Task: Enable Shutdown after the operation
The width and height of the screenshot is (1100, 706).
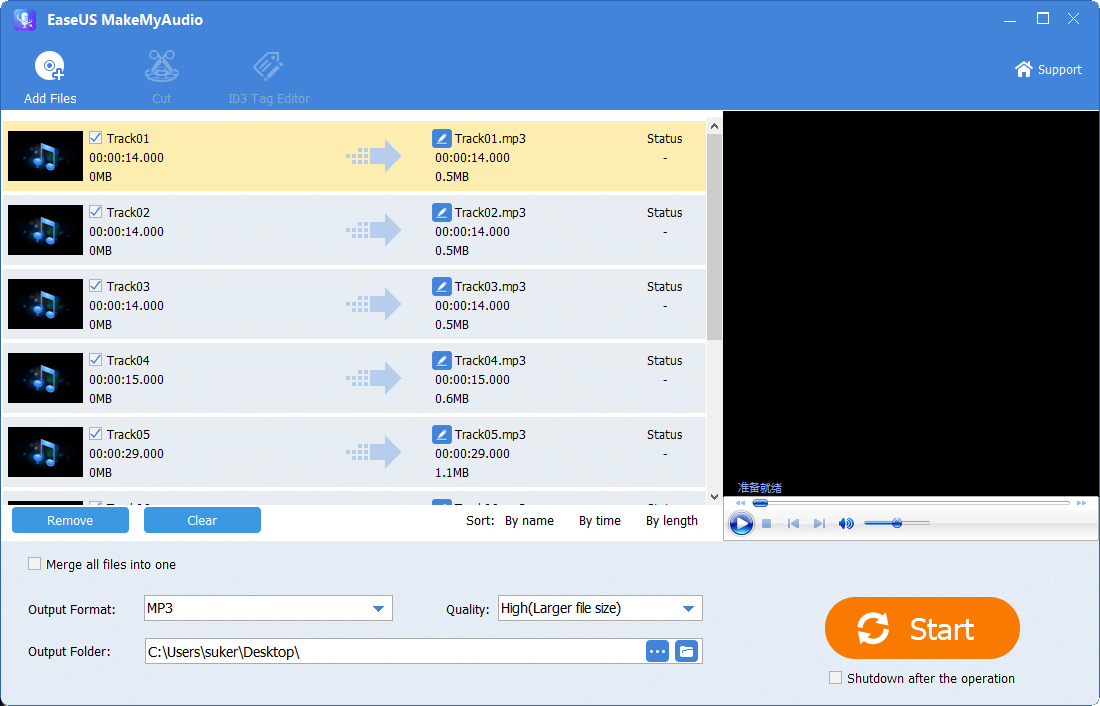Action: [836, 678]
